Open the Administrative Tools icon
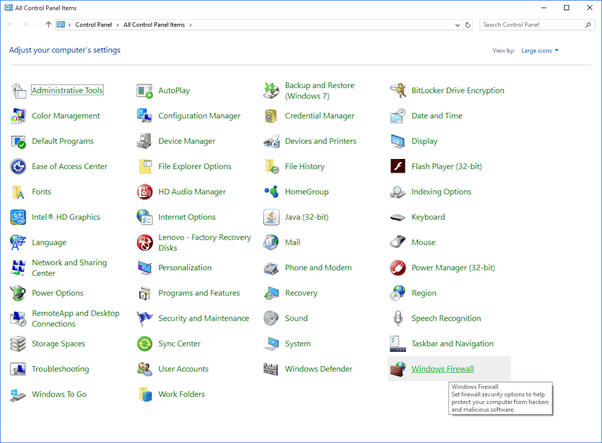602x443 pixels. tap(18, 91)
